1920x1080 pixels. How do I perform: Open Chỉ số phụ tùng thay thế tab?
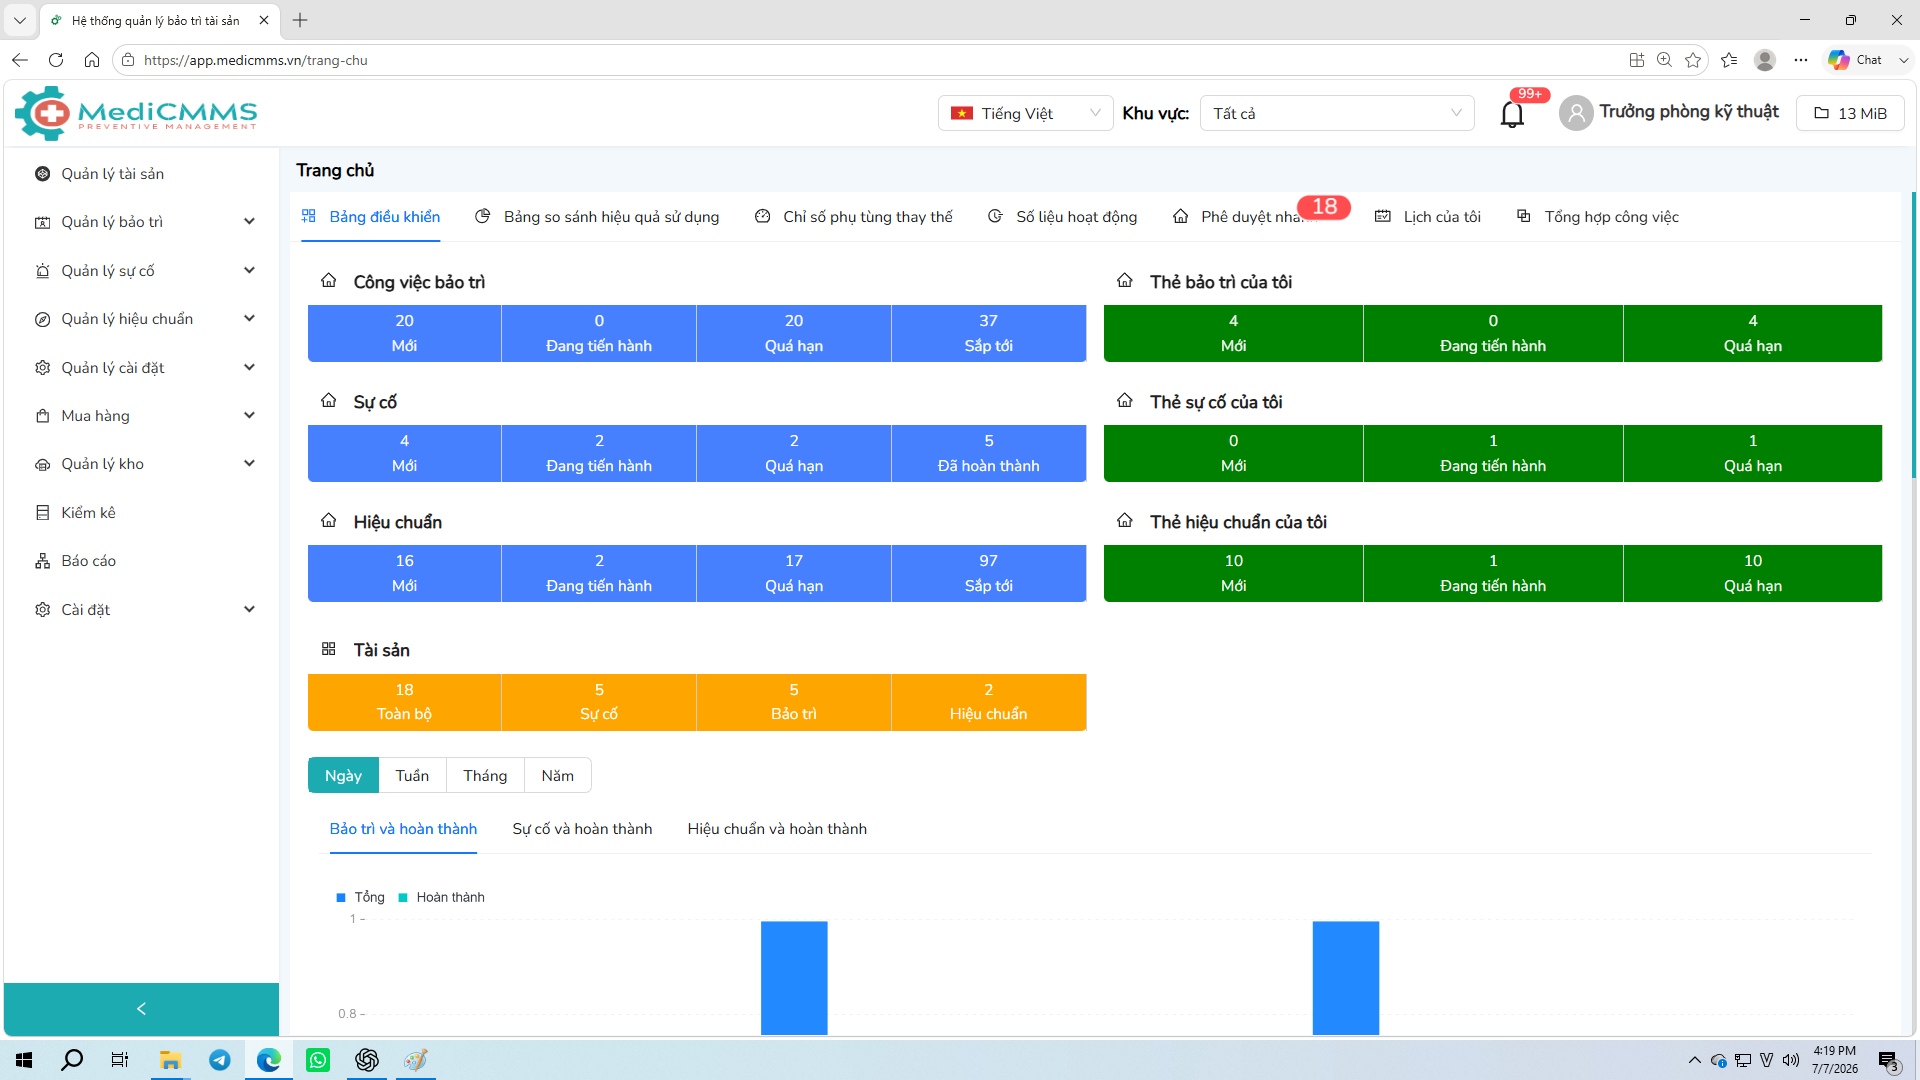[x=853, y=217]
